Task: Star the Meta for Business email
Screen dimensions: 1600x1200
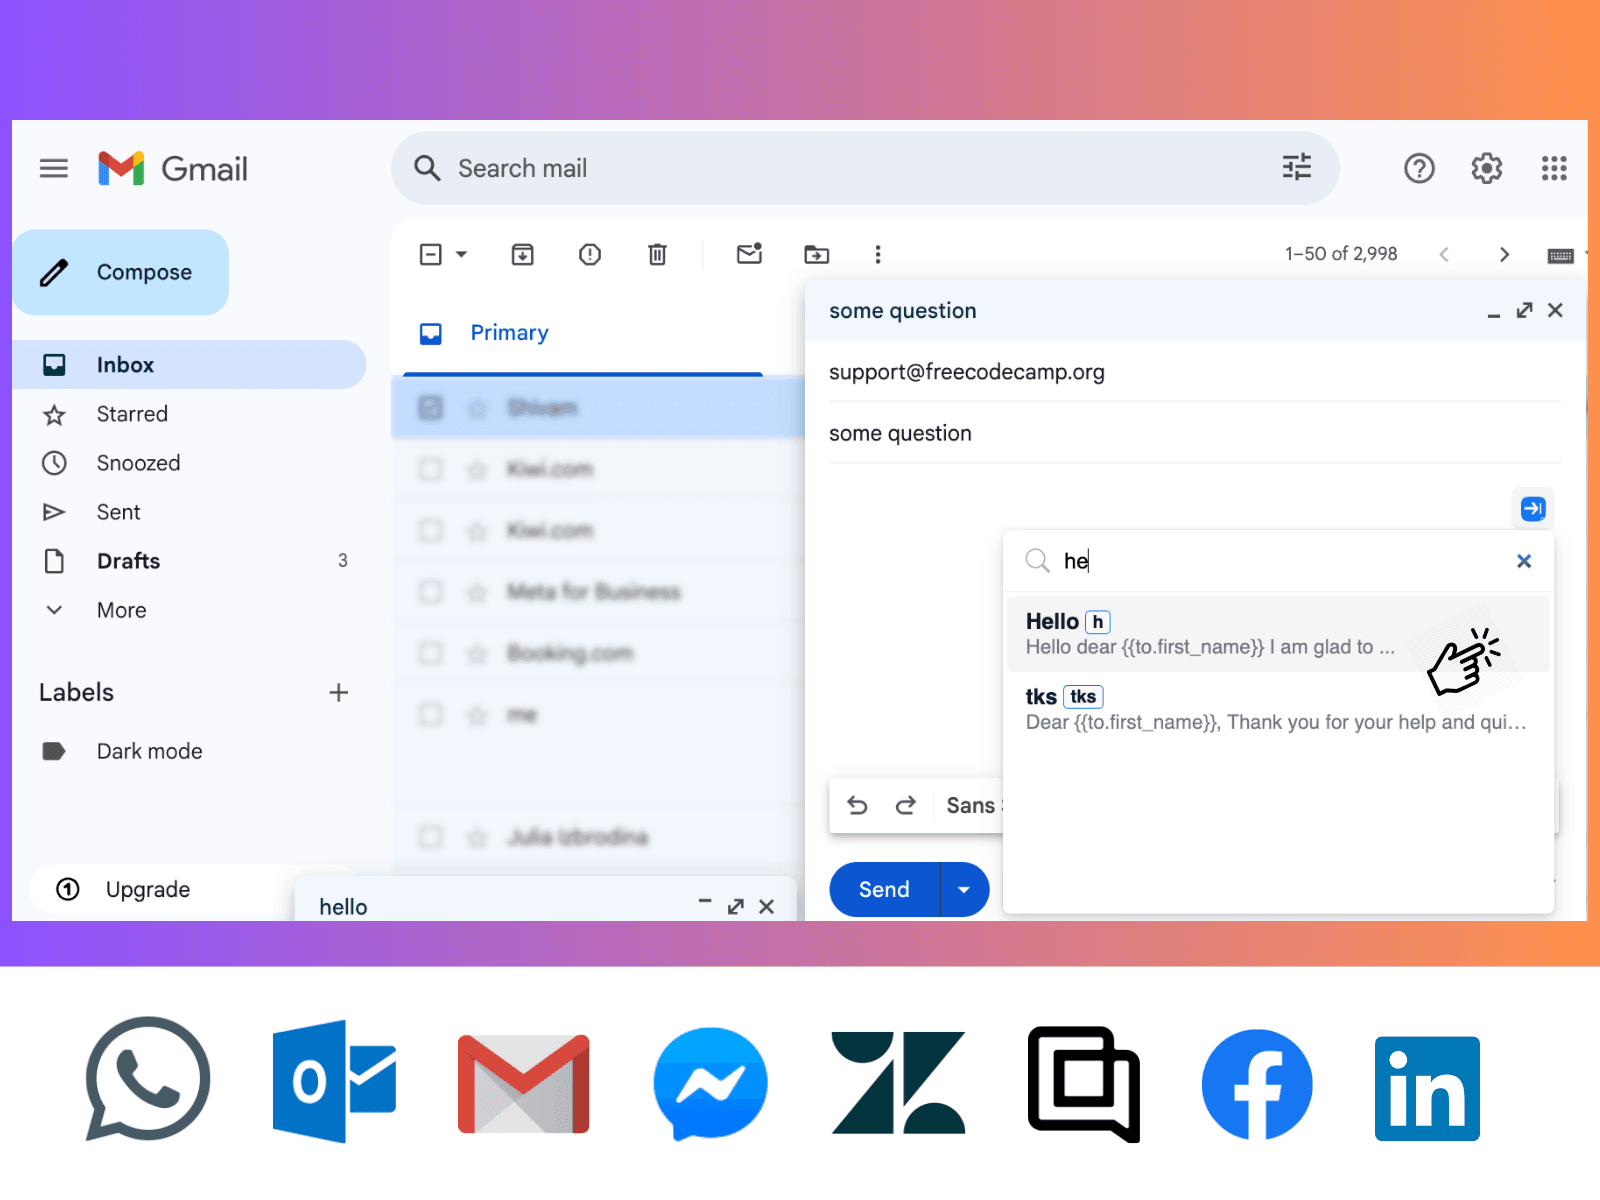Action: click(478, 593)
